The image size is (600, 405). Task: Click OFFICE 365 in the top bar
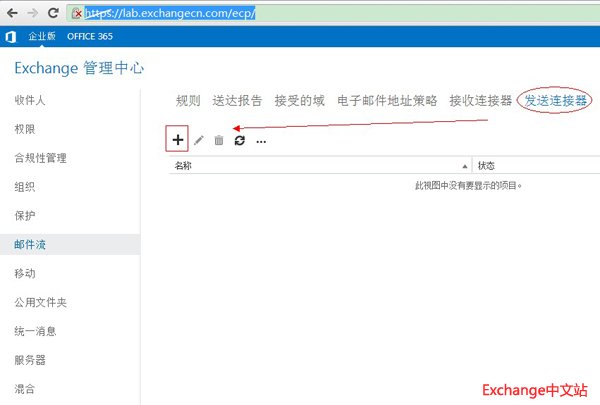[89, 36]
